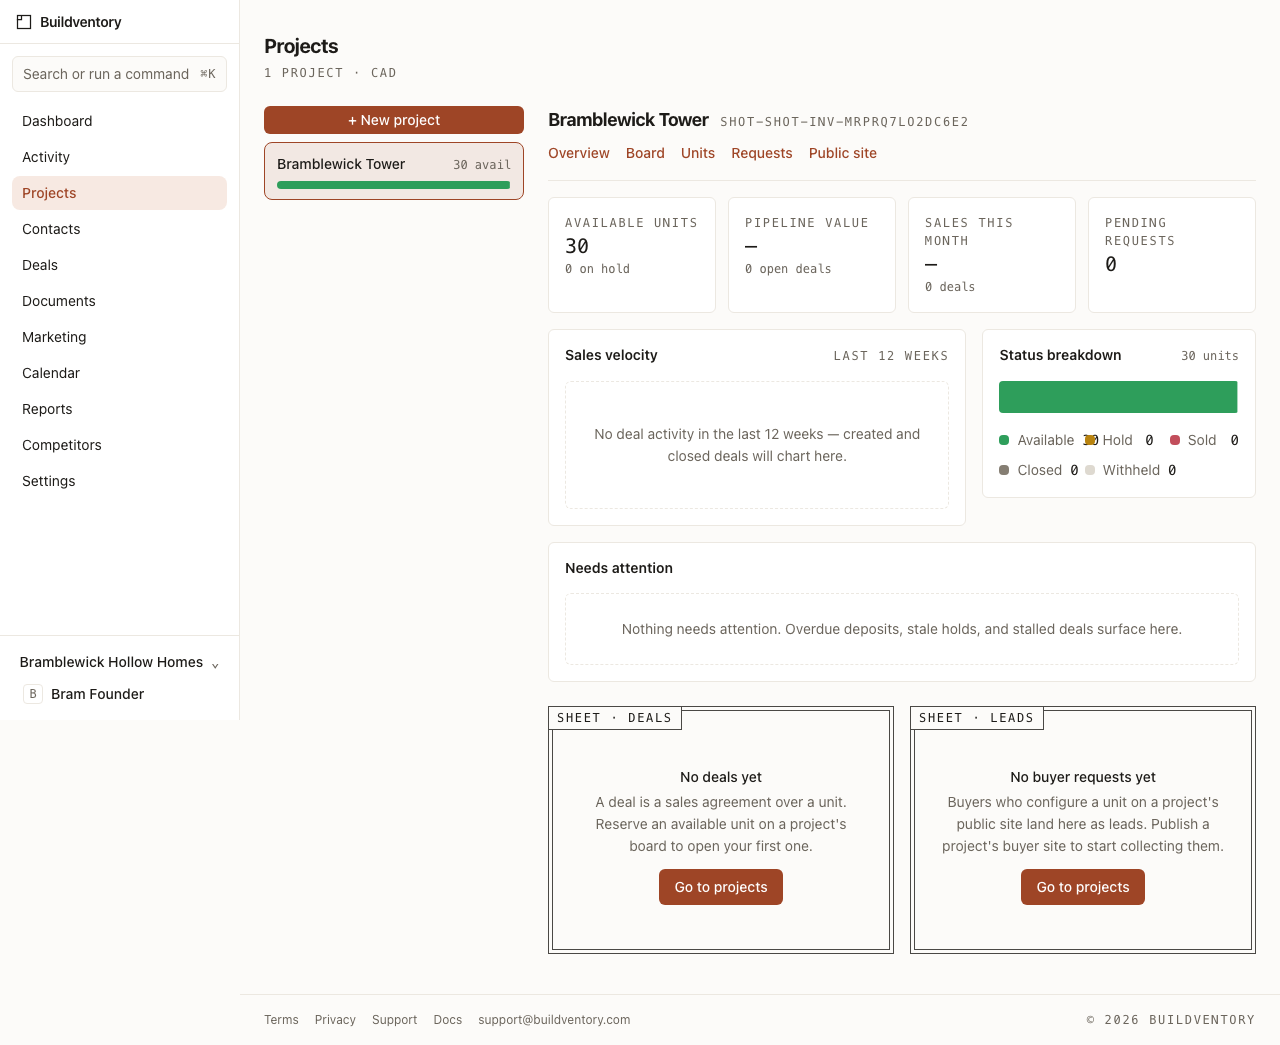Switch to the Board tab

coord(645,153)
